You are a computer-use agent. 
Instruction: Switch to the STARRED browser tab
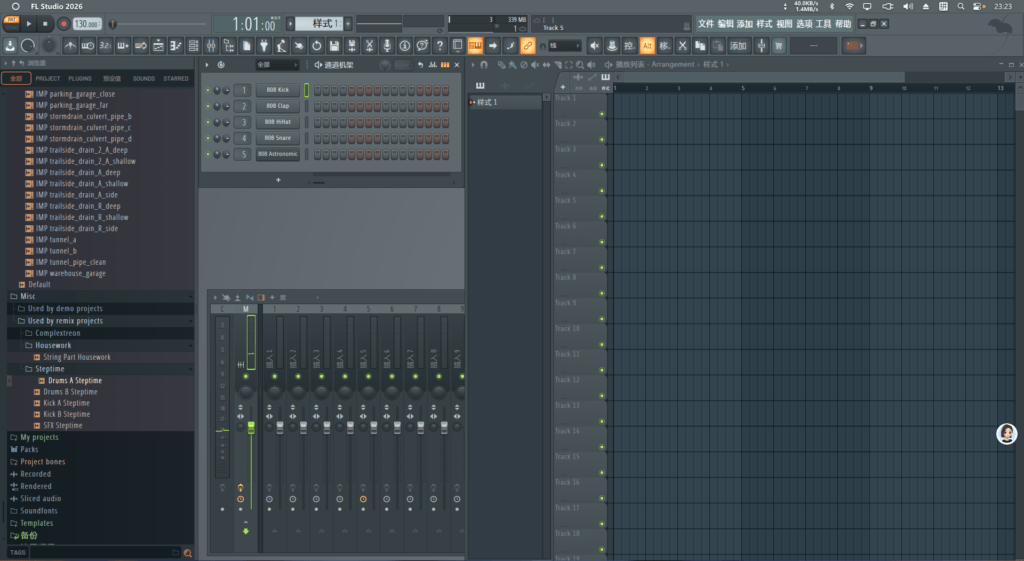pos(176,78)
